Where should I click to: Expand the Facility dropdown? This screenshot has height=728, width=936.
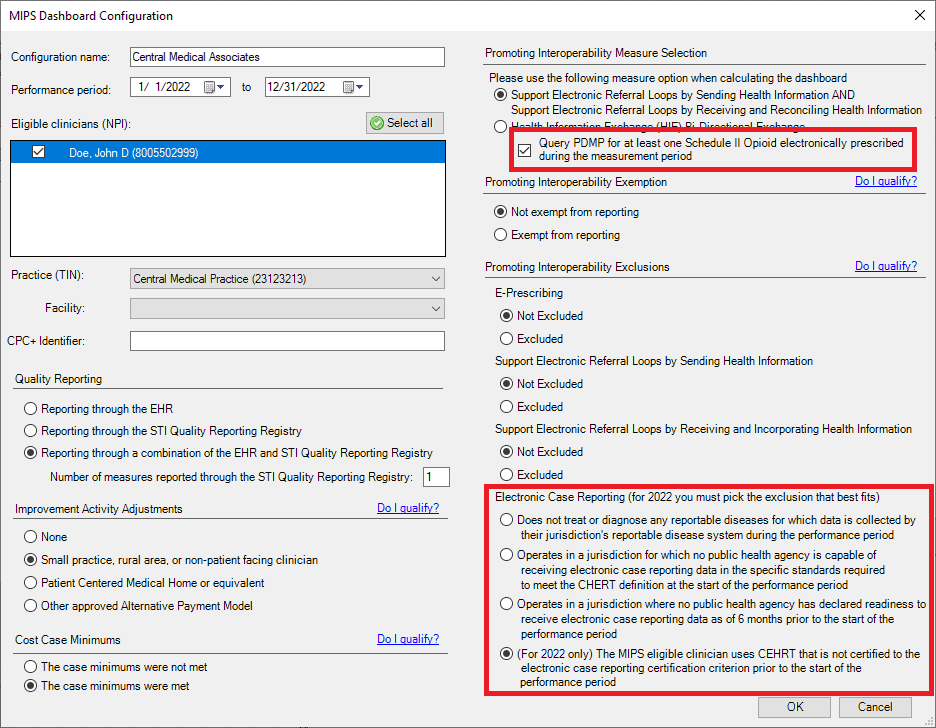[x=435, y=309]
